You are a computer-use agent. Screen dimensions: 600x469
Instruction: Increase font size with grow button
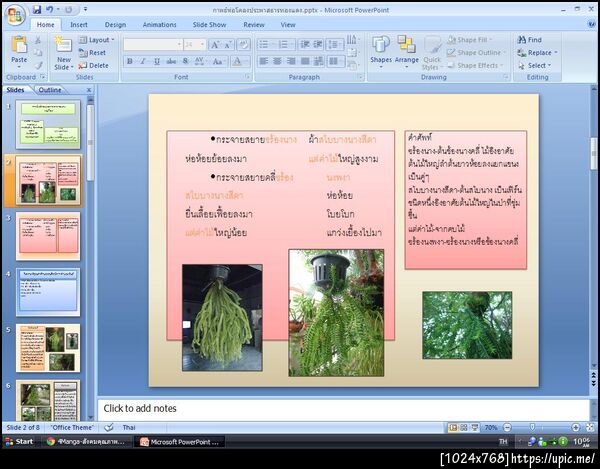click(x=215, y=45)
